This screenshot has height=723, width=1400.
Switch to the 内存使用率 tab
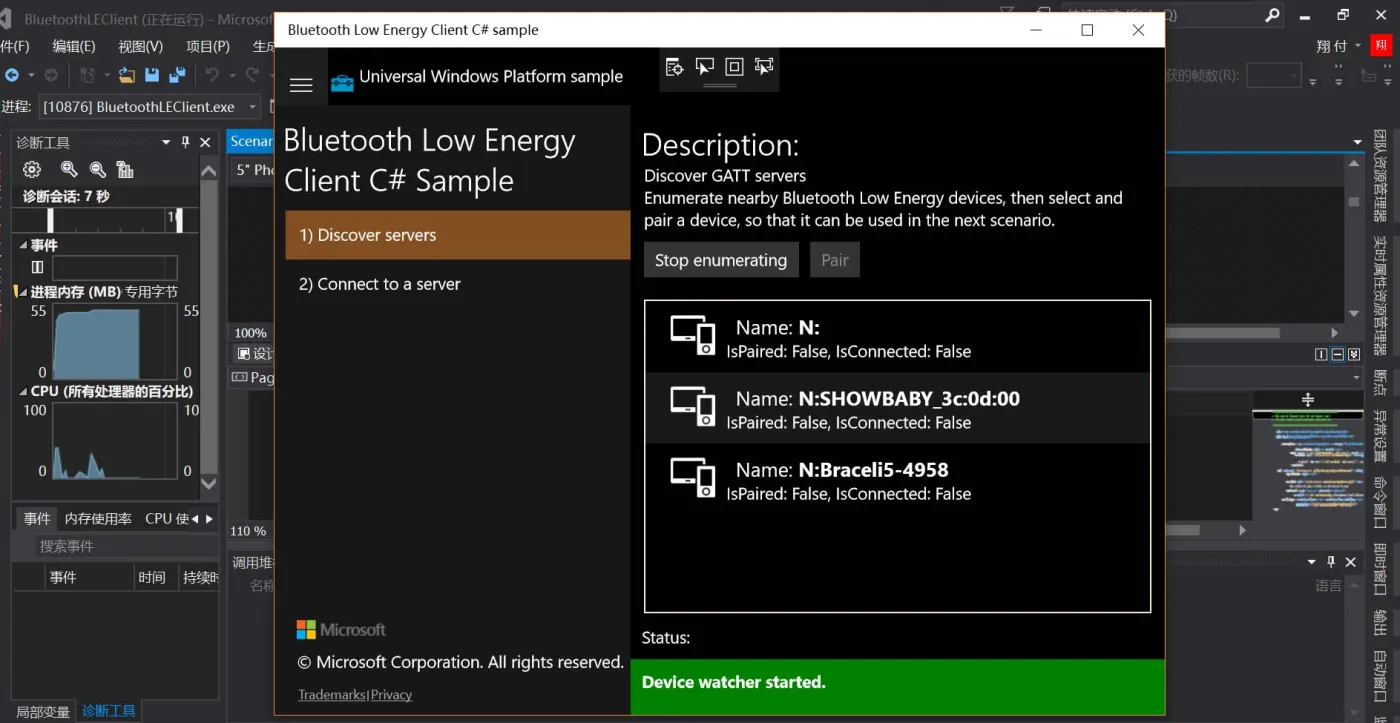[98, 518]
